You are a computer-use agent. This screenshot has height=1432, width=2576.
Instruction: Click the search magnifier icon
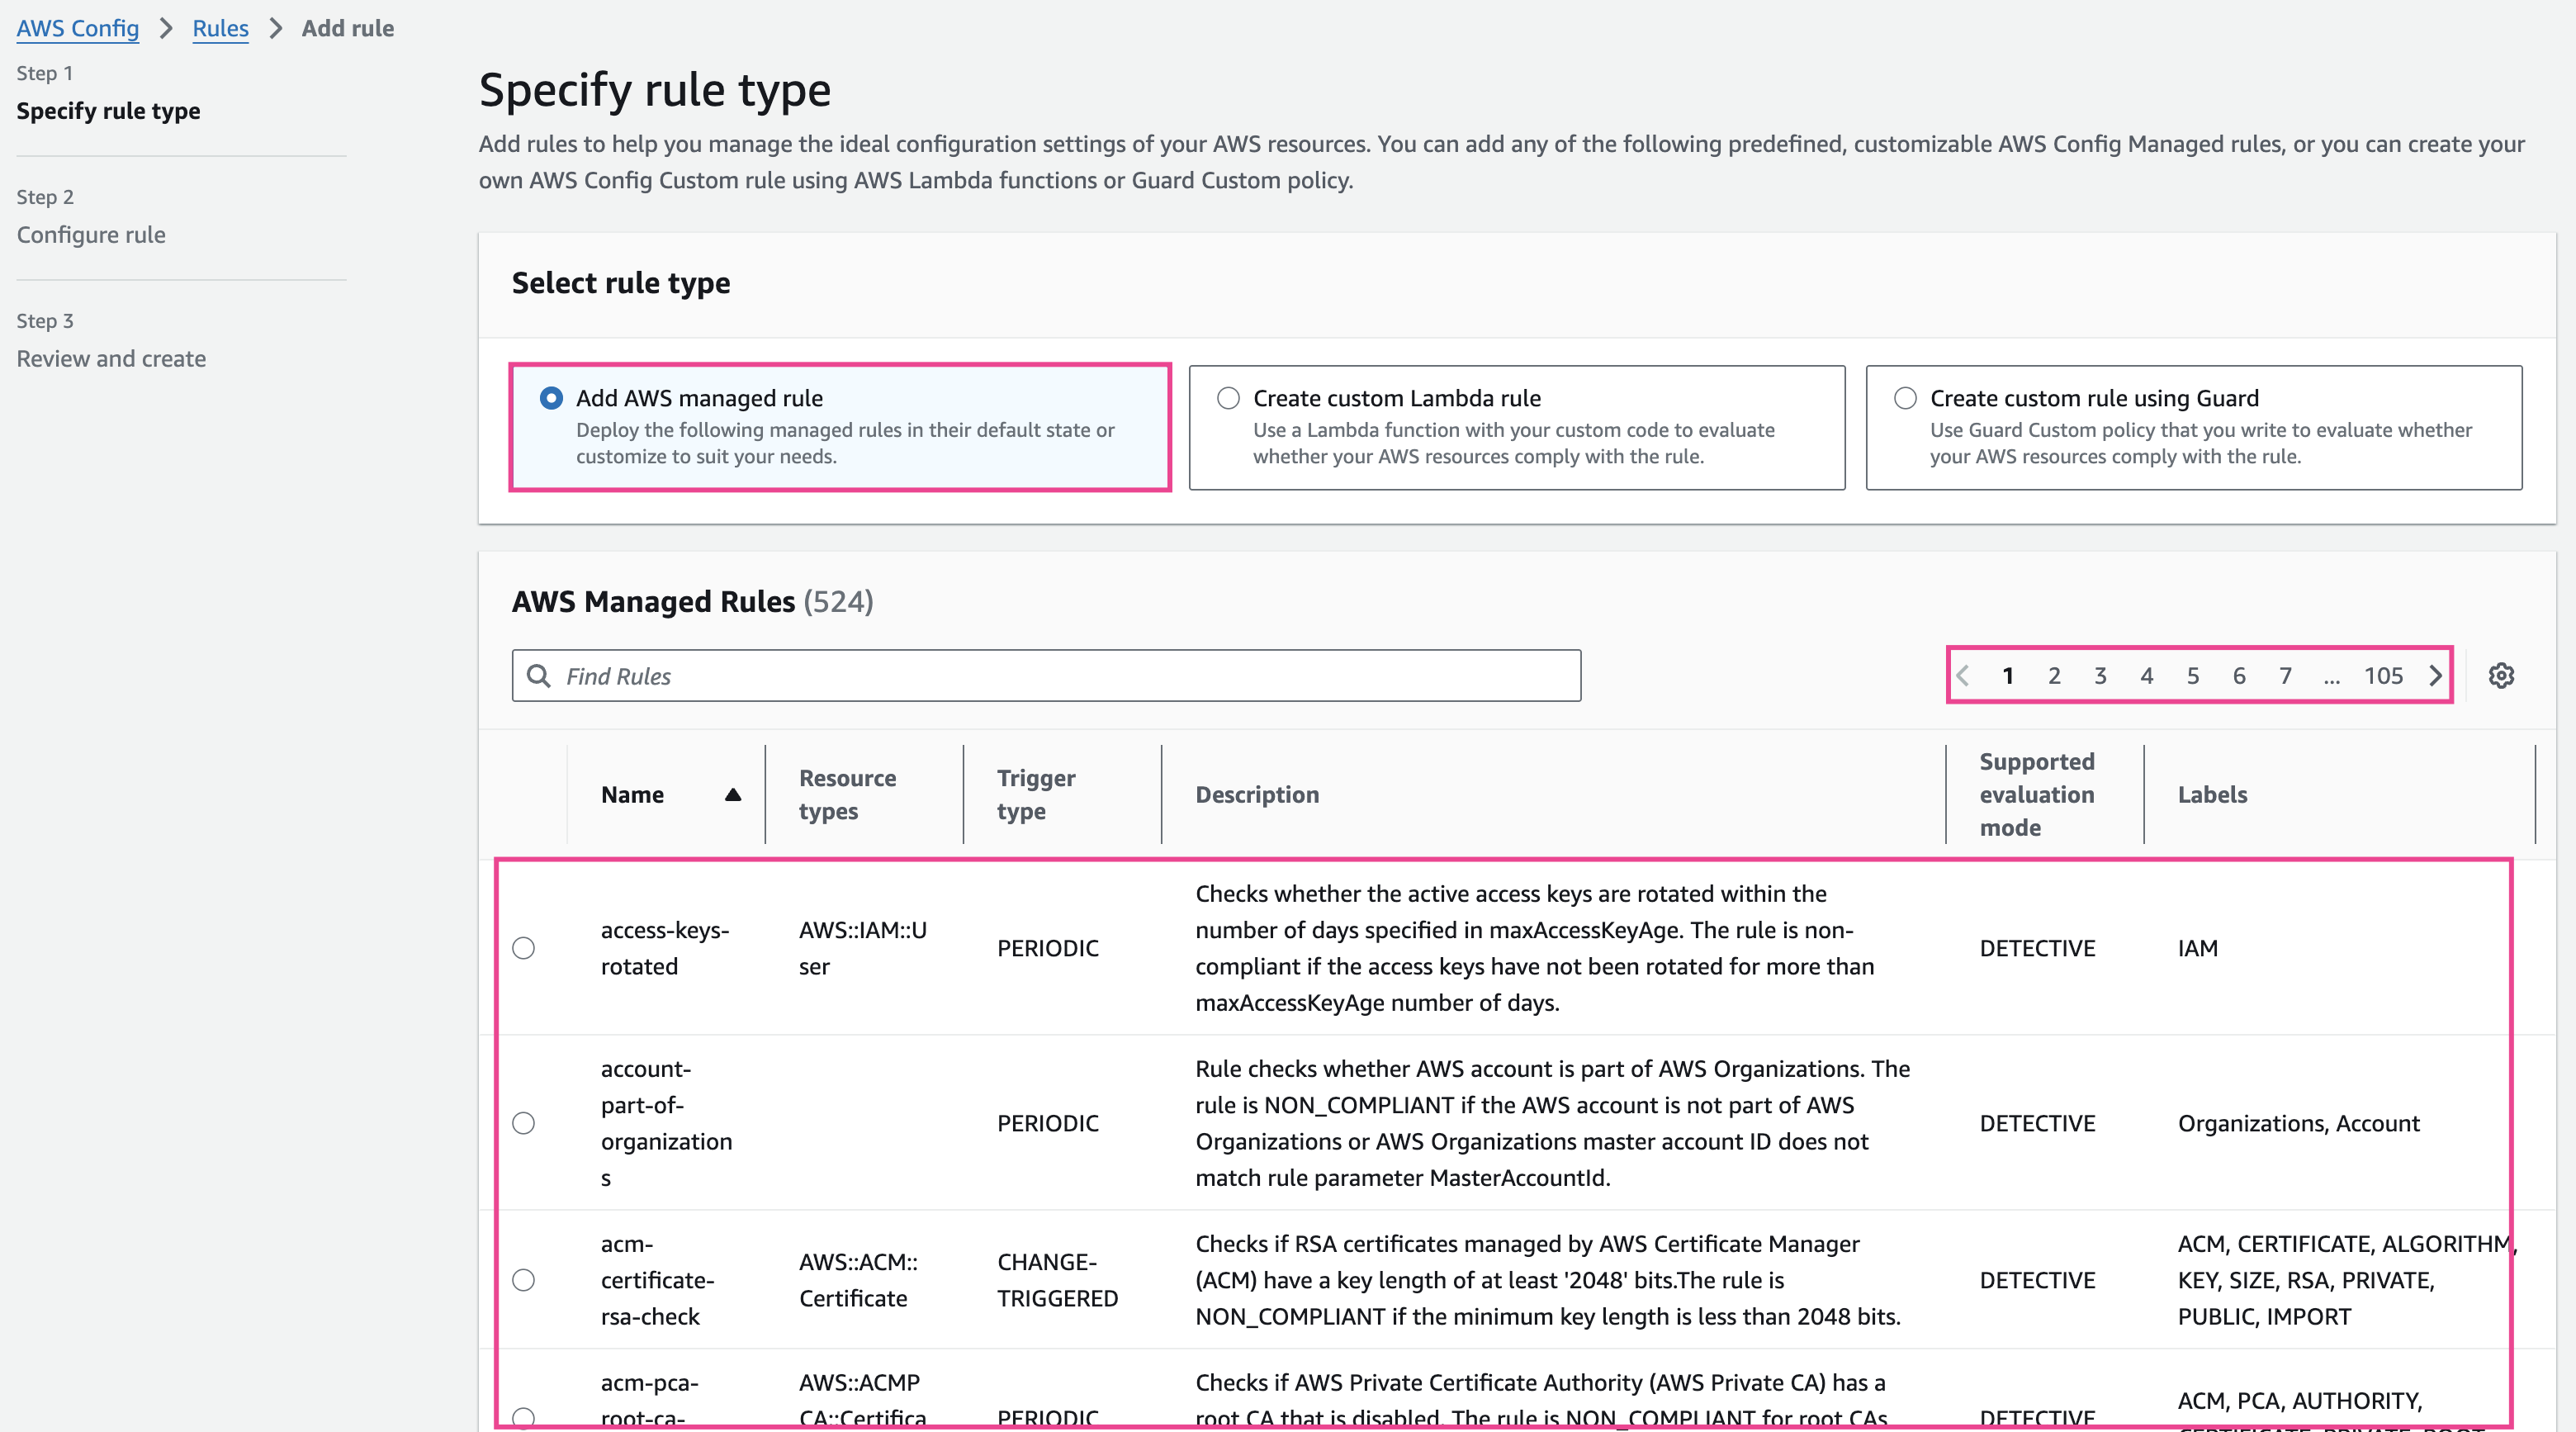click(539, 676)
